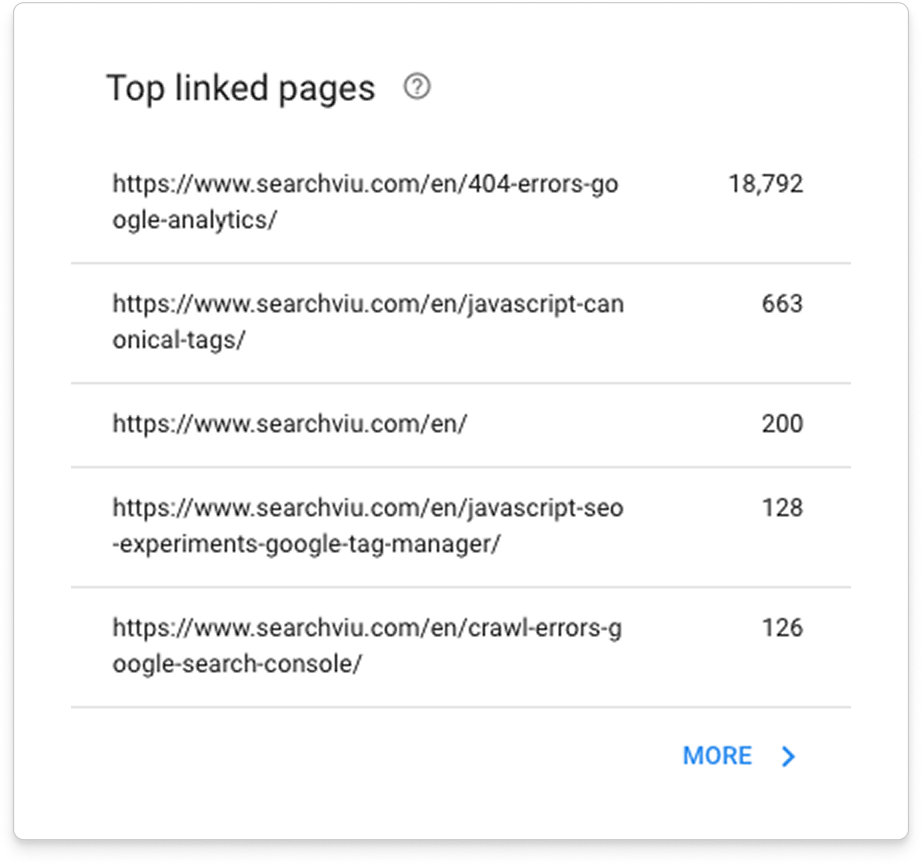Click the third table row
Image resolution: width=922 pixels, height=864 pixels.
click(x=460, y=424)
